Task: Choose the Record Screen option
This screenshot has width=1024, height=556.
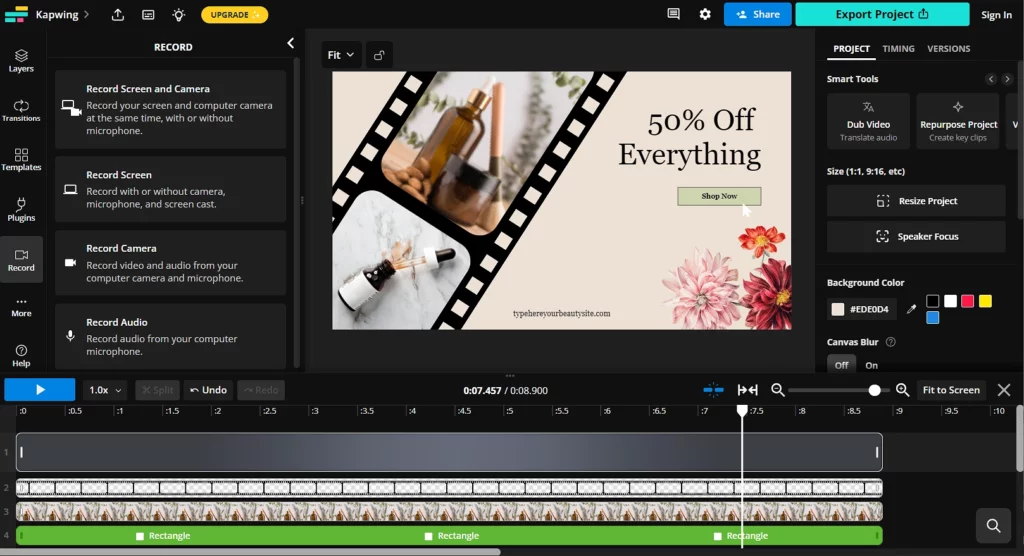Action: [170, 189]
